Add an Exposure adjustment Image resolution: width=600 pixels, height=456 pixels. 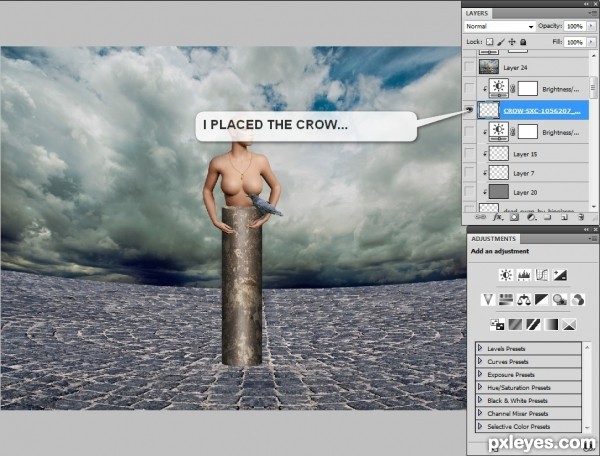[x=560, y=275]
